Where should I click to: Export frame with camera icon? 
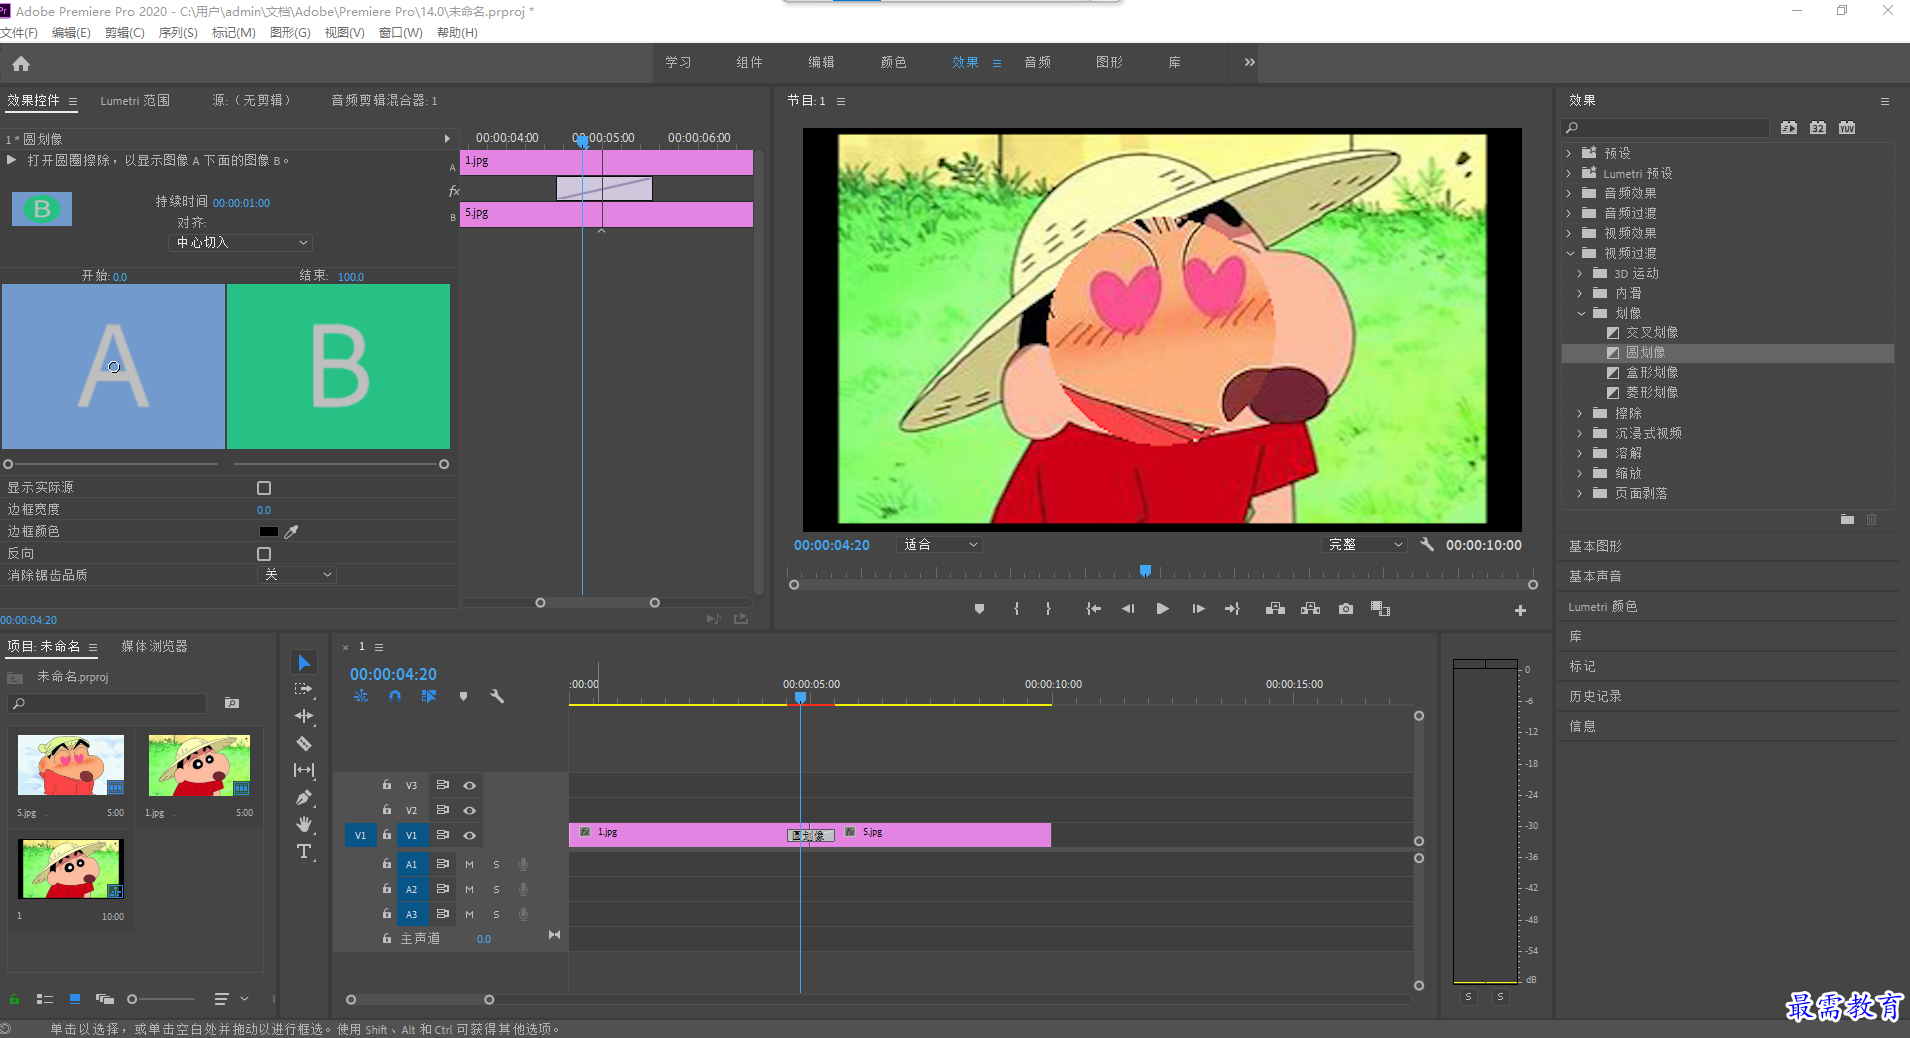1346,608
